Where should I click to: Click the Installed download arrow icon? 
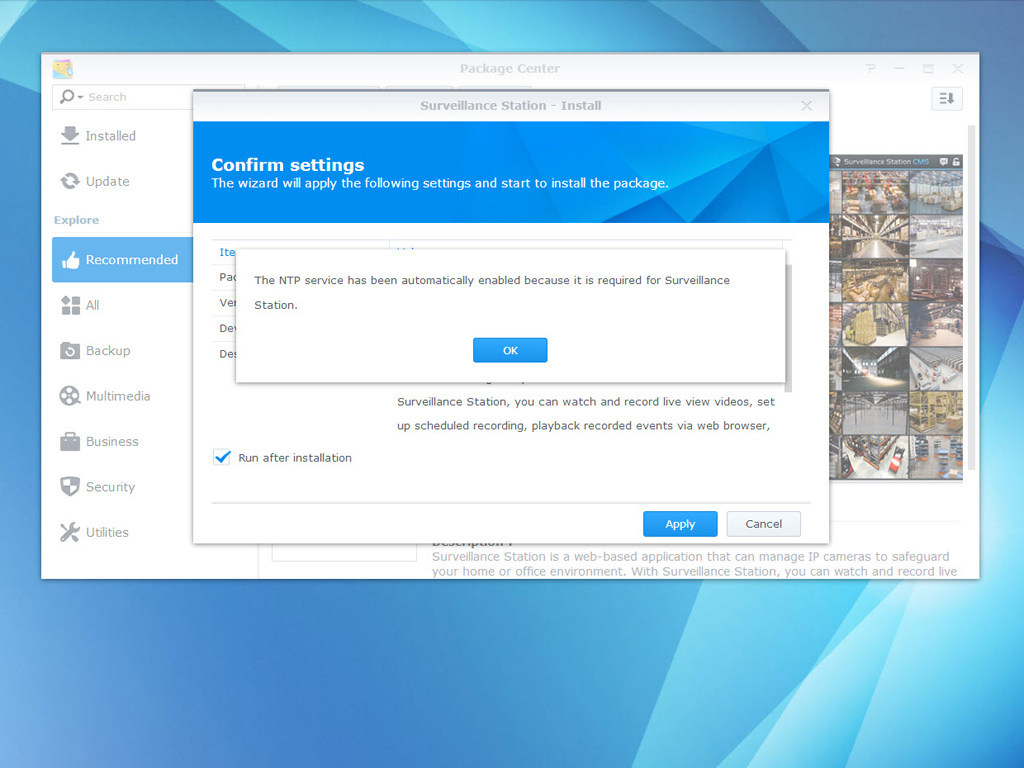(70, 136)
